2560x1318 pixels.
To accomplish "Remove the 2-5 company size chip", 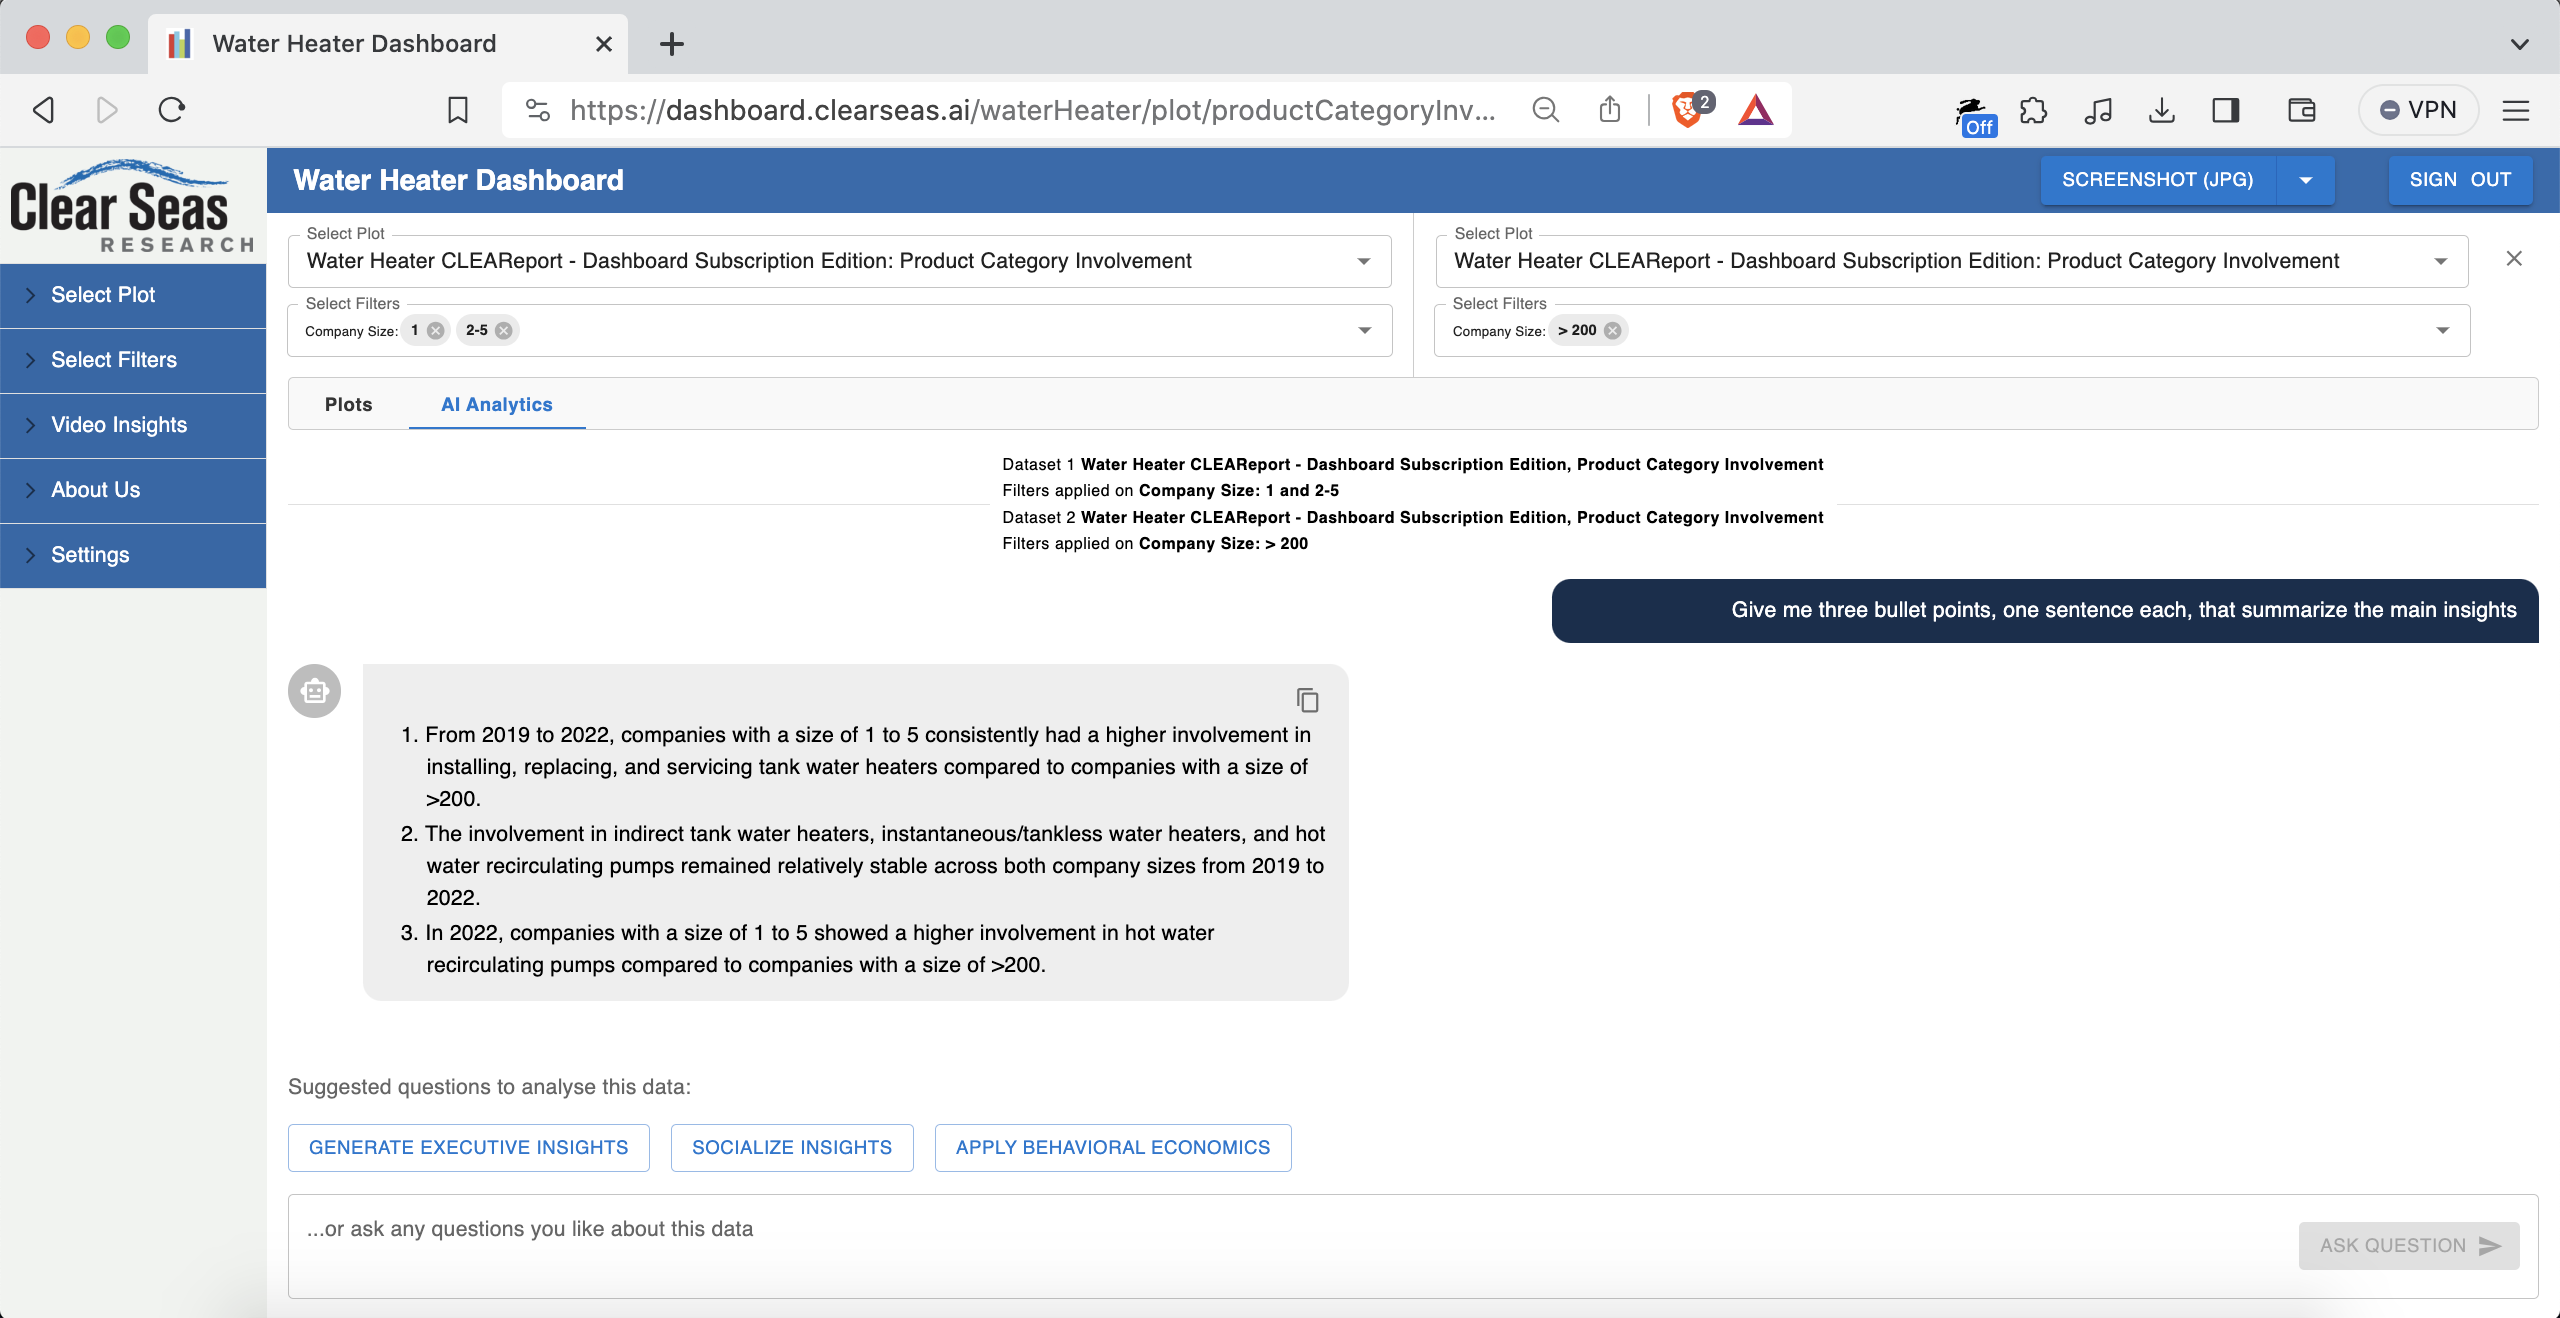I will [x=504, y=331].
